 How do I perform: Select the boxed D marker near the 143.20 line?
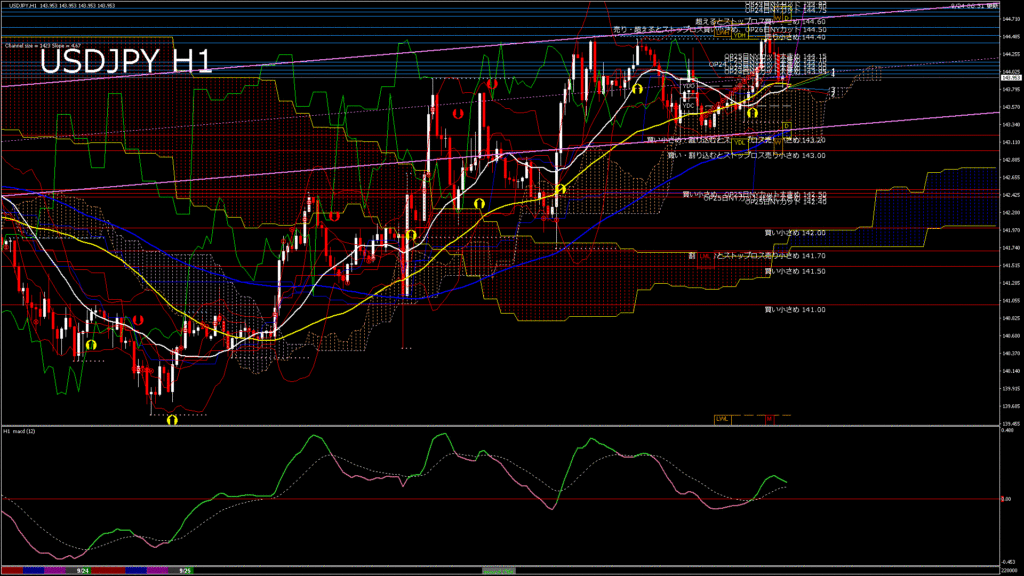(x=785, y=126)
